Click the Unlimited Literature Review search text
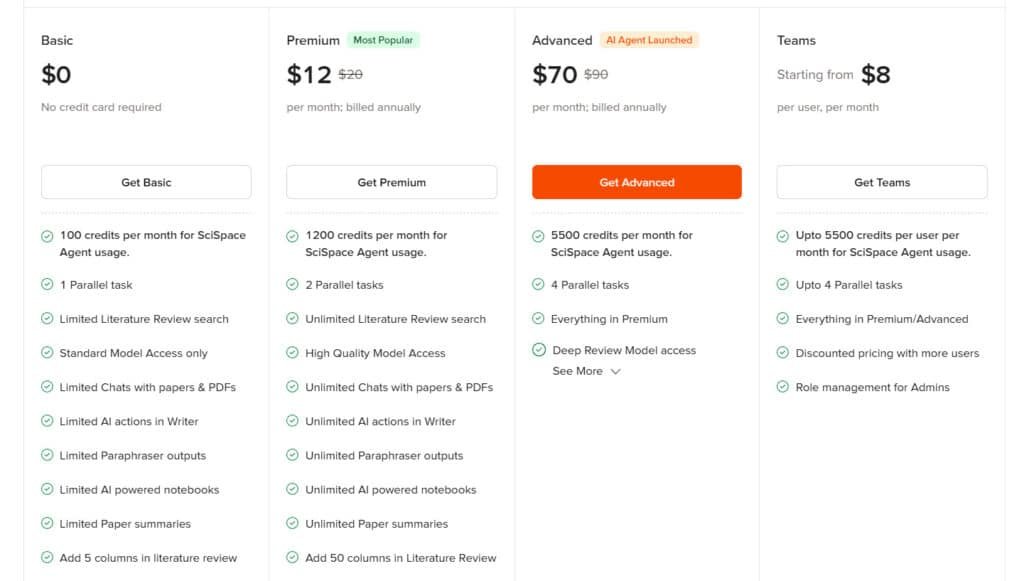Viewport: 1024px width, 581px height. pyautogui.click(x=395, y=319)
